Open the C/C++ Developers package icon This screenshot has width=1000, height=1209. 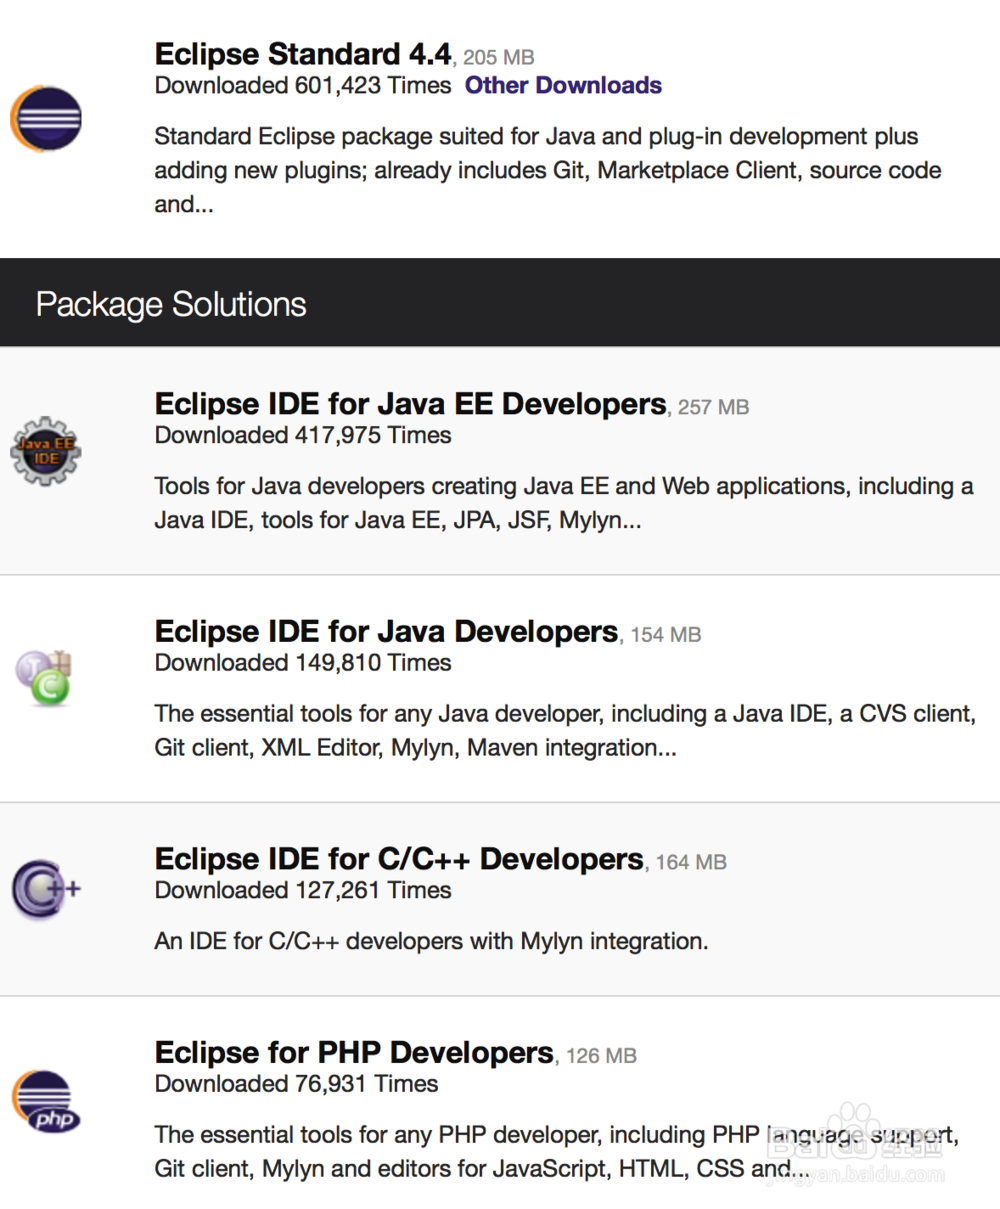coord(44,888)
